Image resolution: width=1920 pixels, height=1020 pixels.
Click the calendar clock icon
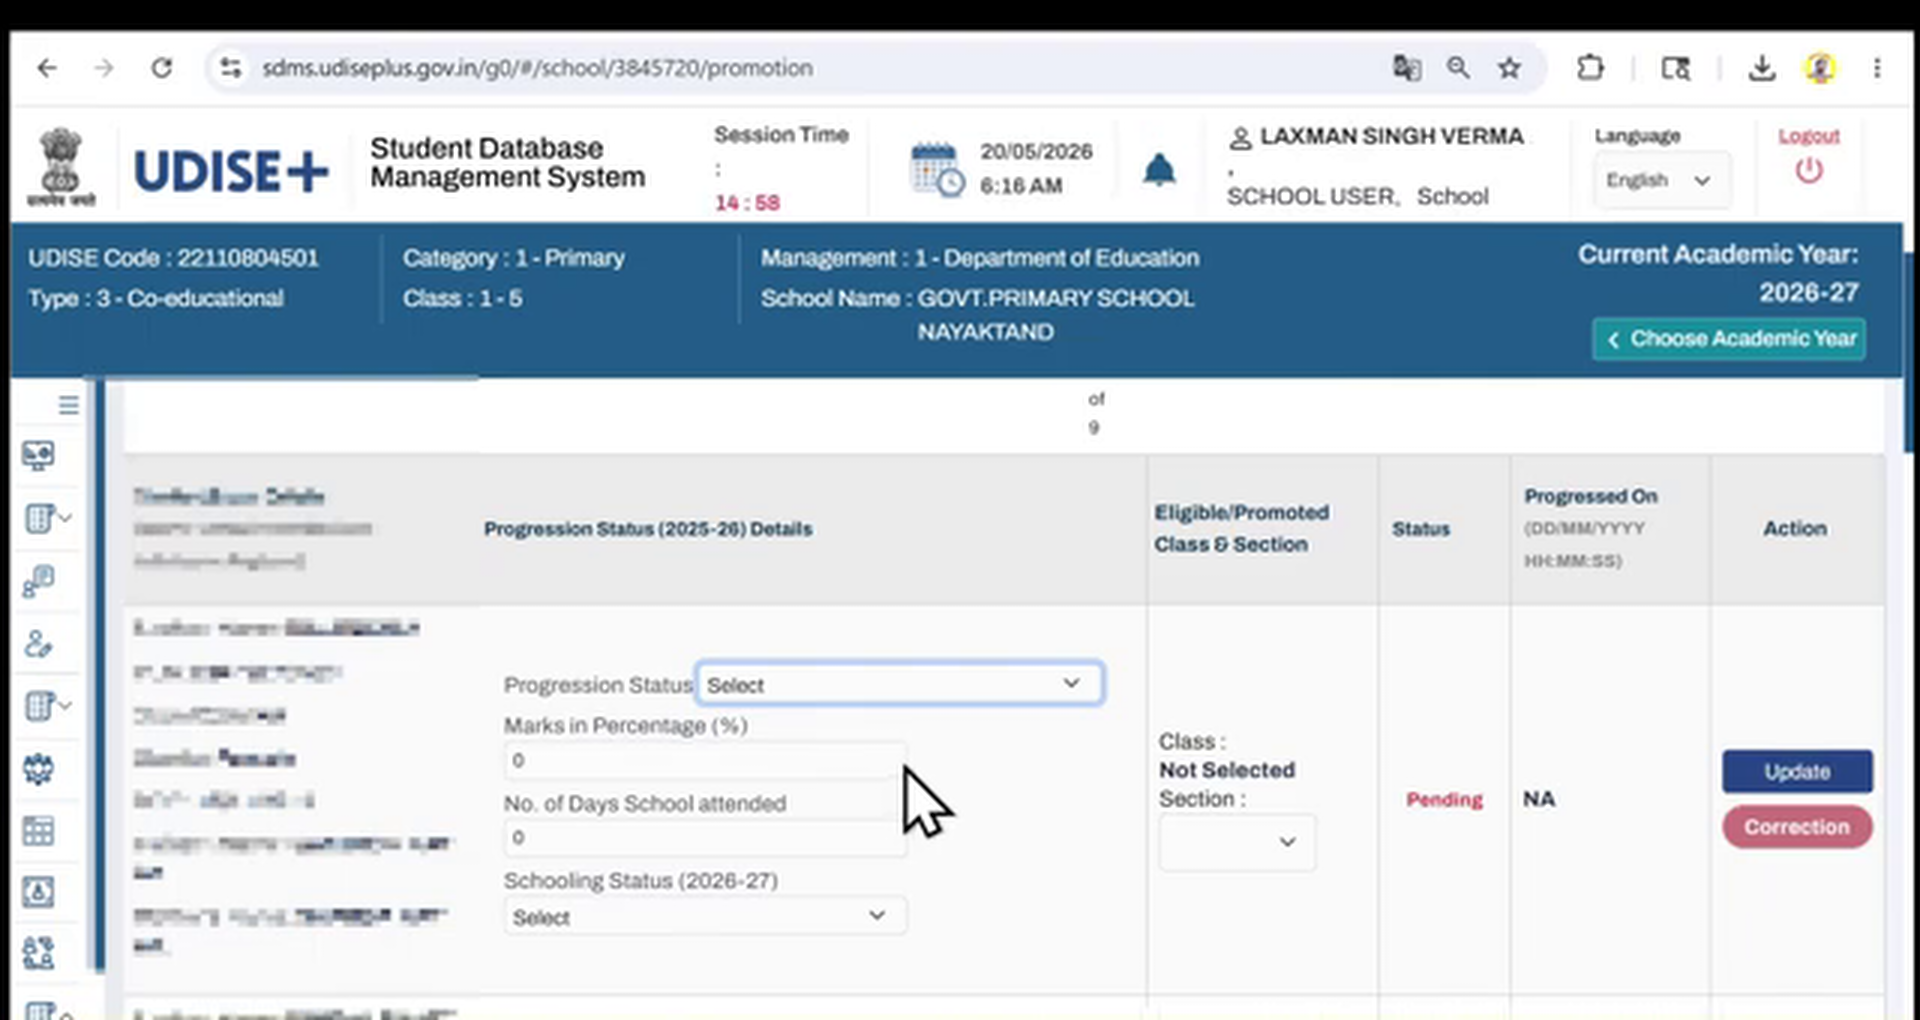(x=937, y=169)
